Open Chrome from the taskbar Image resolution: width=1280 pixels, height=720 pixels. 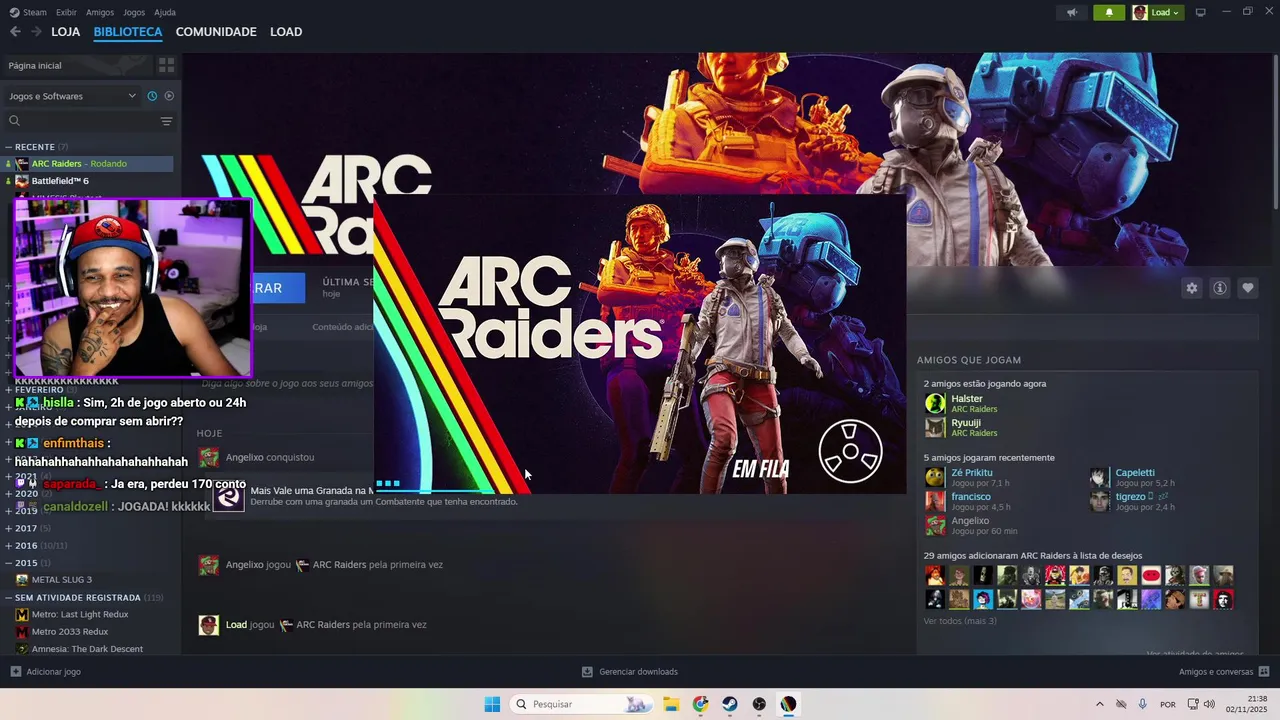coord(700,704)
